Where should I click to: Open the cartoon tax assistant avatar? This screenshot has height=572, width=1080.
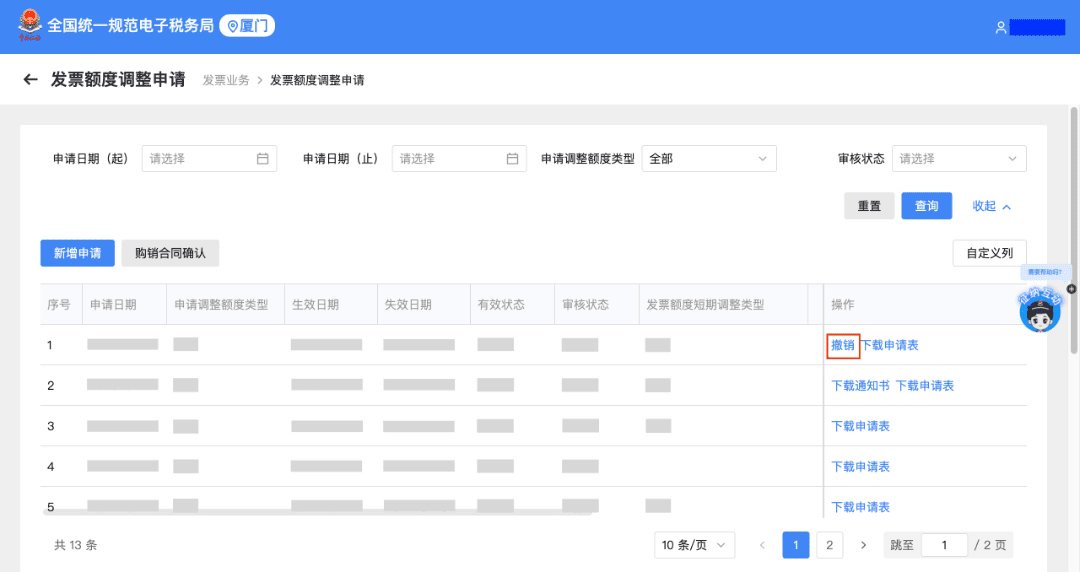coord(1039,312)
